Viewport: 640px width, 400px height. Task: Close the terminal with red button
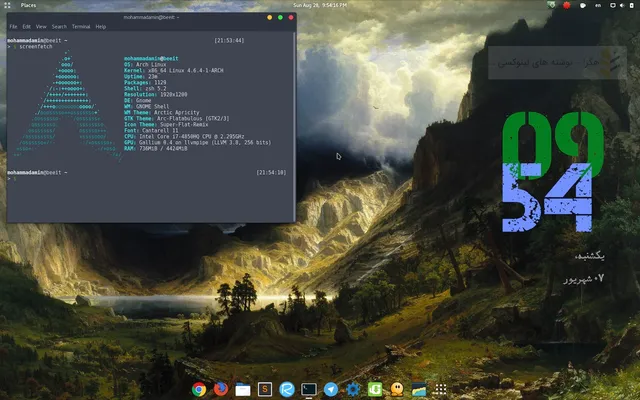click(291, 17)
